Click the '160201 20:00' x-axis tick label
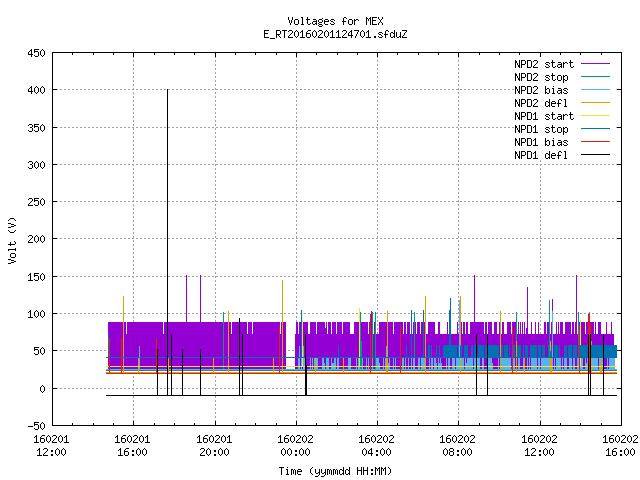 click(214, 446)
